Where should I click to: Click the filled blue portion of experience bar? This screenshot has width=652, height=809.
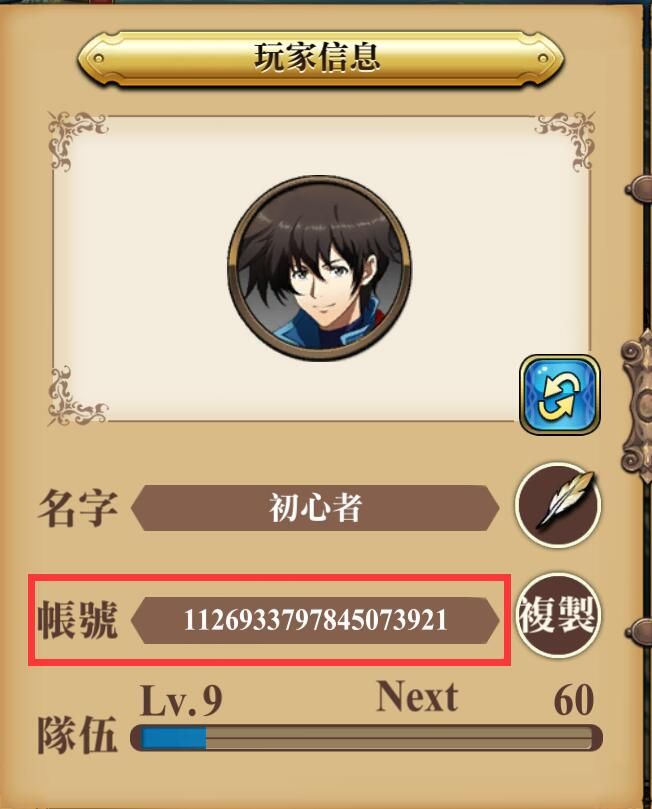173,738
